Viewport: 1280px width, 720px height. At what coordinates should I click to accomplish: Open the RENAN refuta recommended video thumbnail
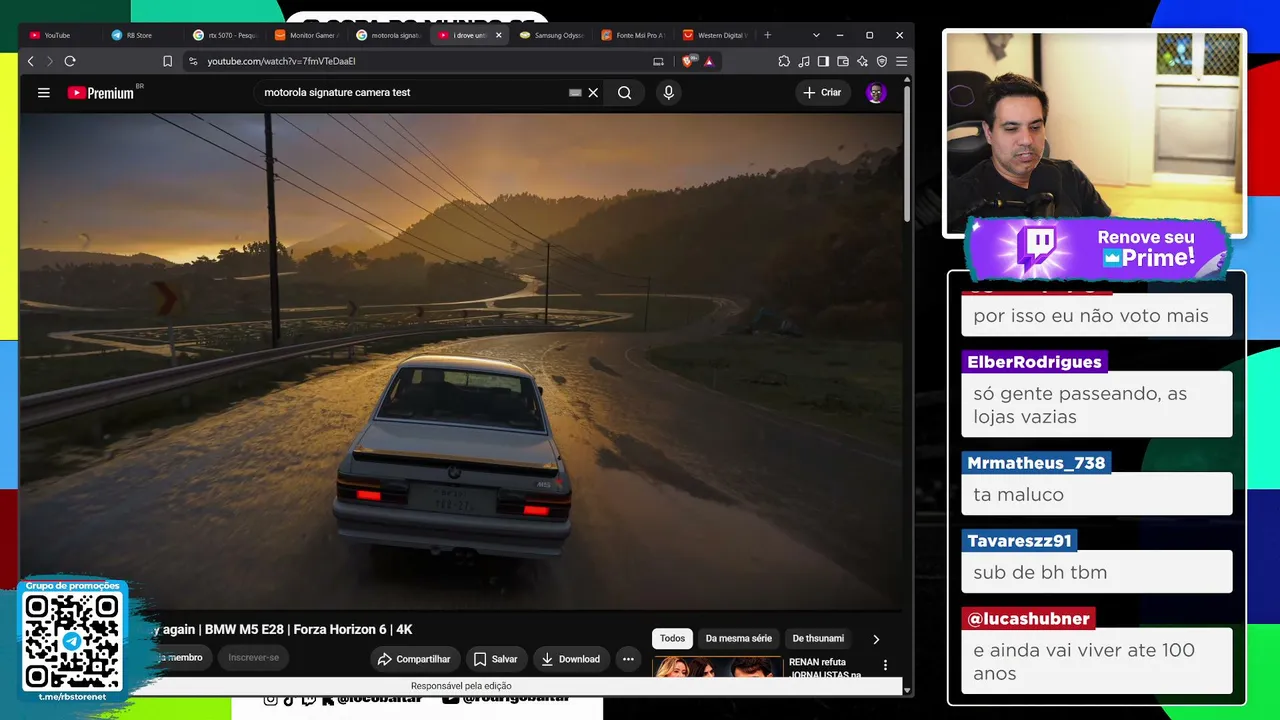[717, 668]
